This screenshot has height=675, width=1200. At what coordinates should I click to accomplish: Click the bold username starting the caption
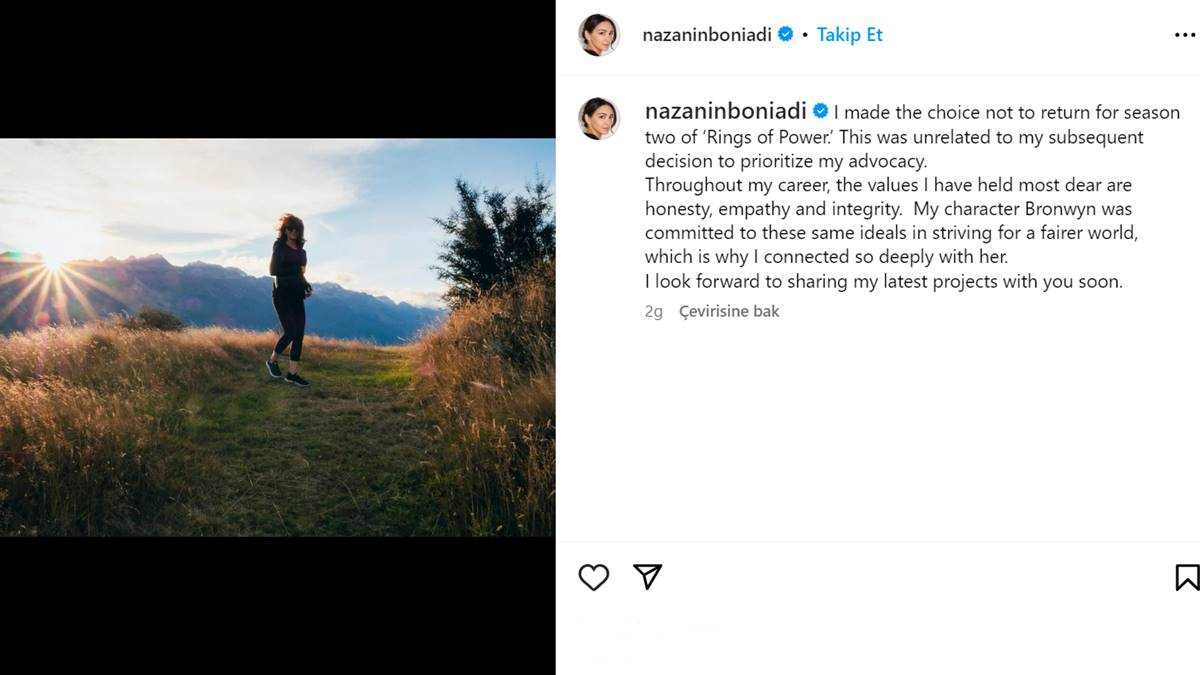click(x=725, y=111)
